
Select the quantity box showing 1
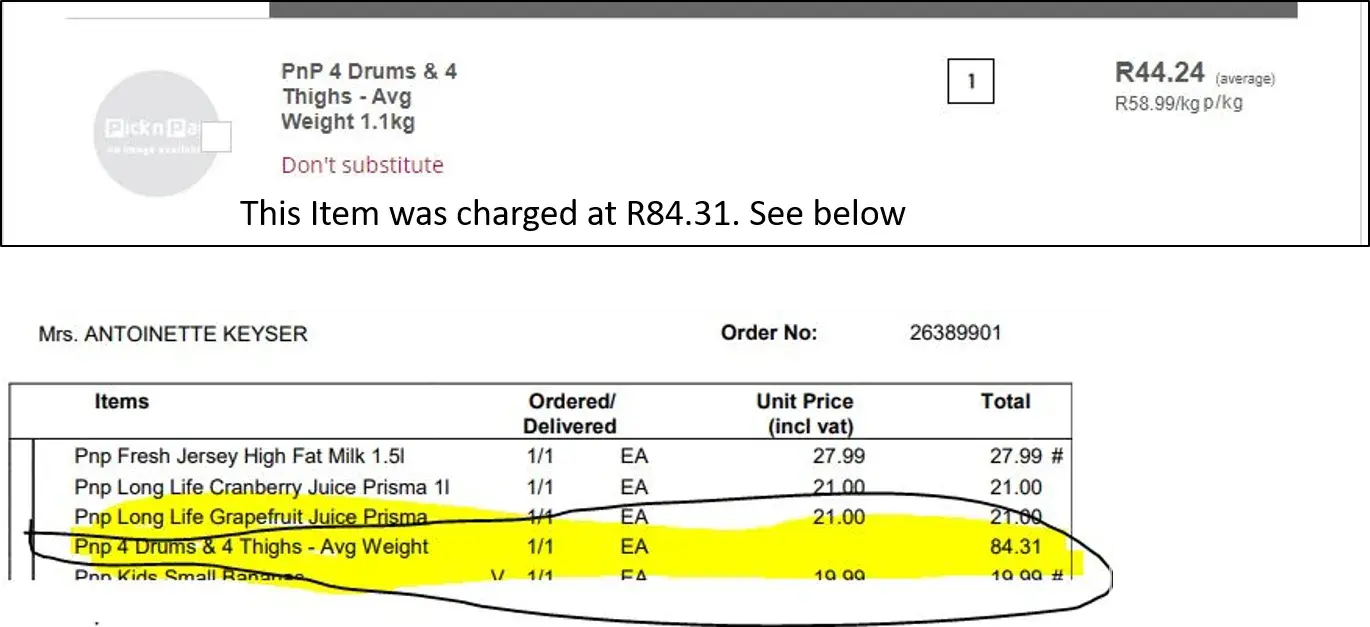coord(970,82)
